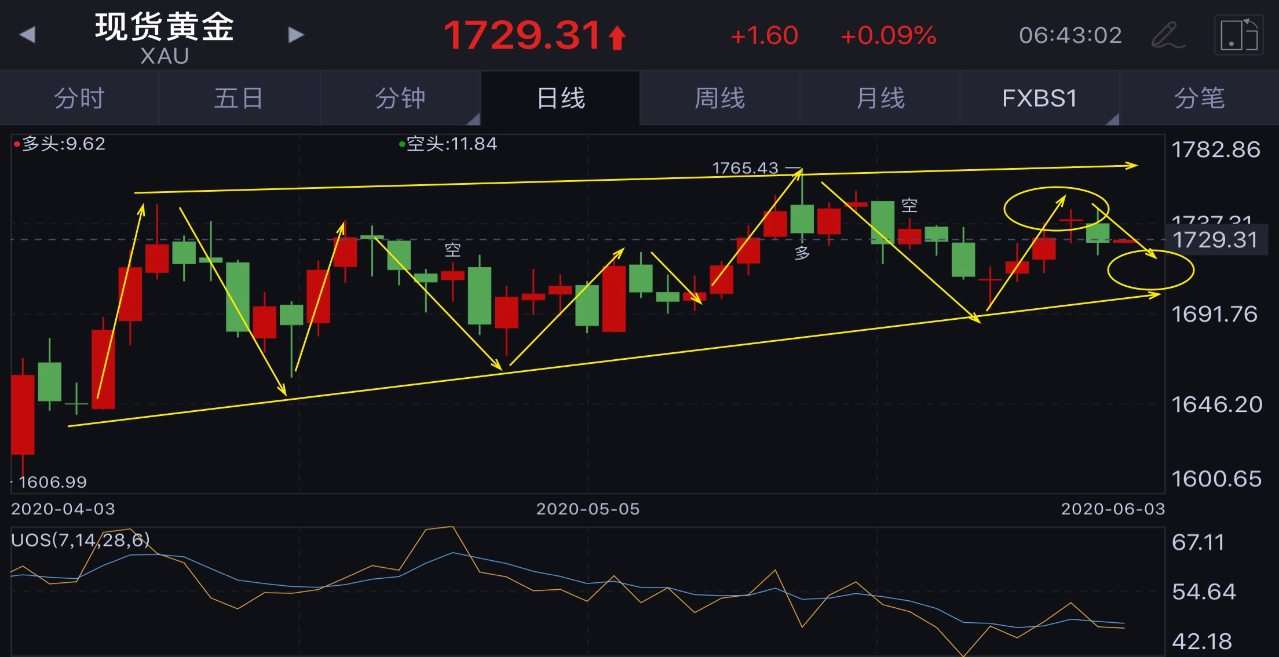This screenshot has height=657, width=1279.
Task: Go to next instrument with right arrow
Action: pos(296,35)
